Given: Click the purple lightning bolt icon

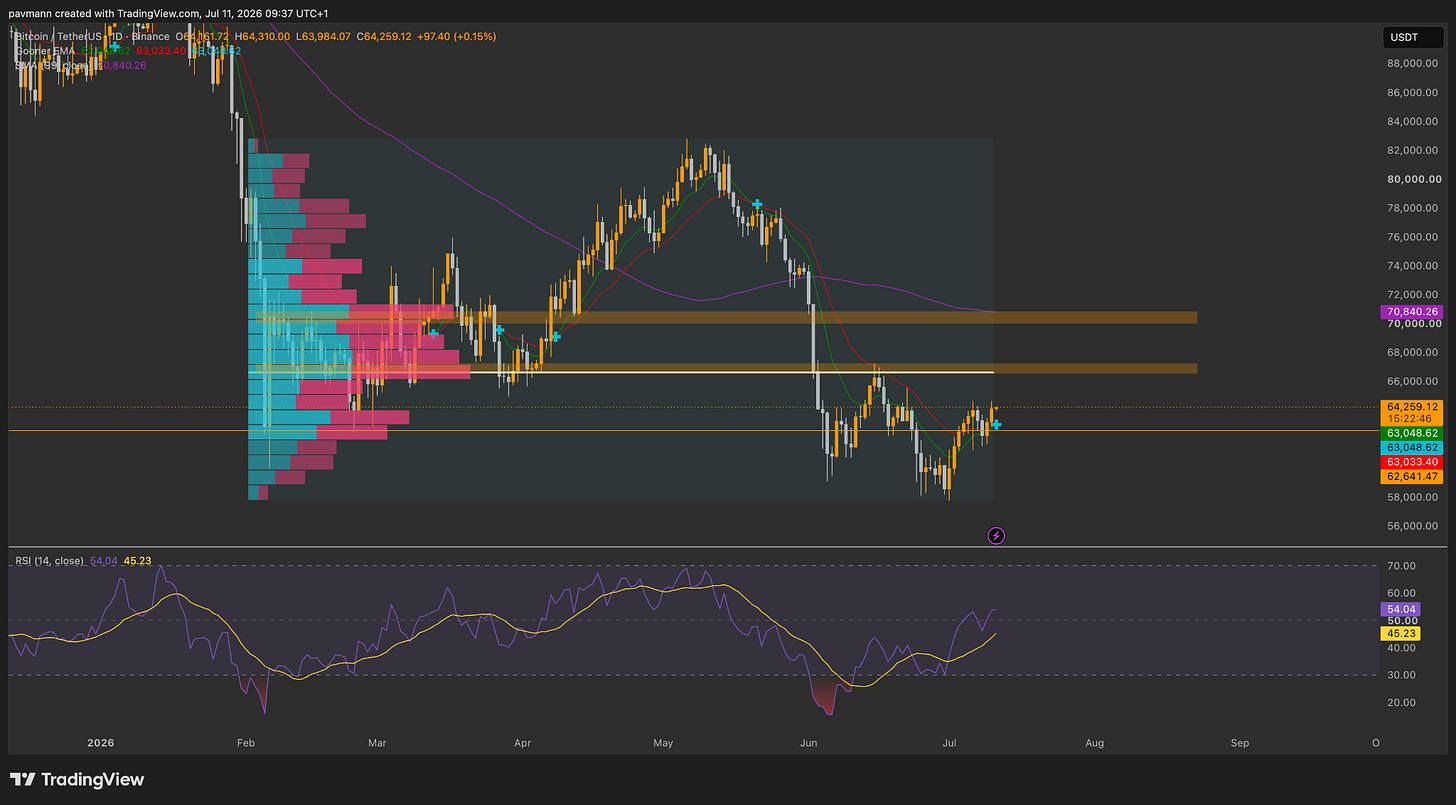Looking at the screenshot, I should [996, 535].
